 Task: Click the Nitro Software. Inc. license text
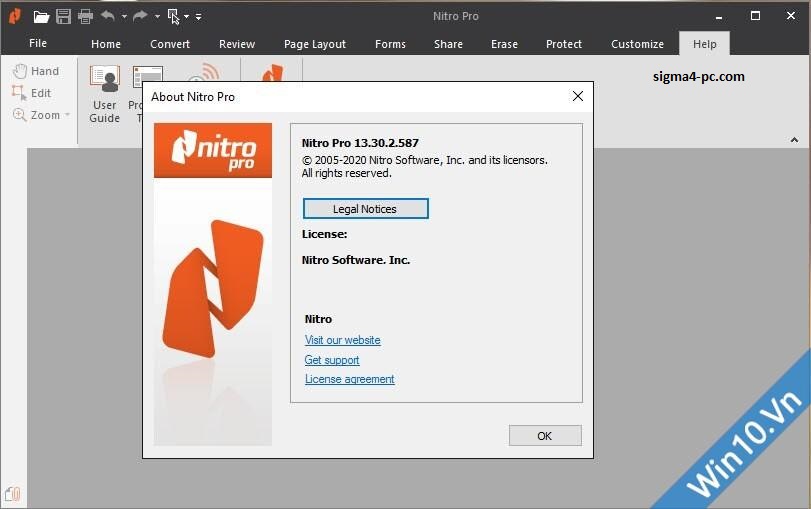356,260
